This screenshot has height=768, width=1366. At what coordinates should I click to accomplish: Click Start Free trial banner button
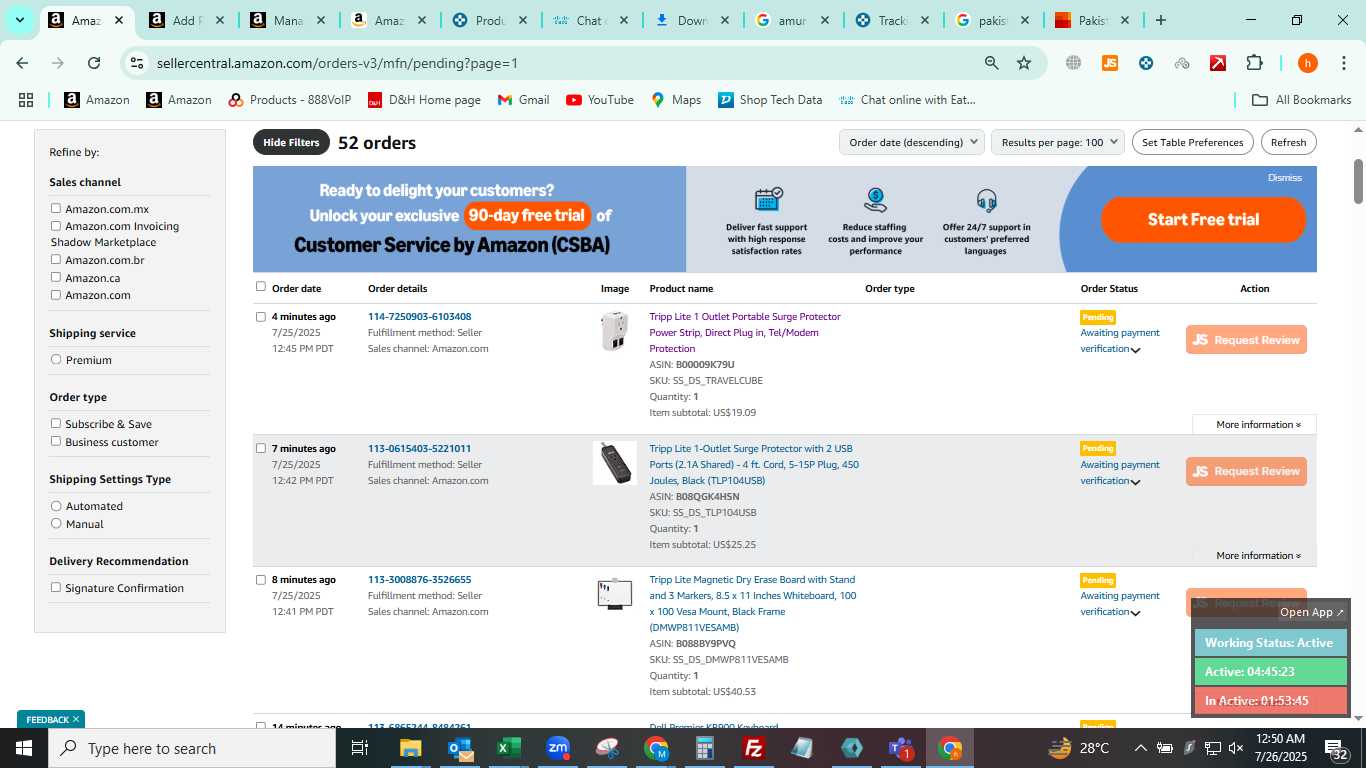1203,220
